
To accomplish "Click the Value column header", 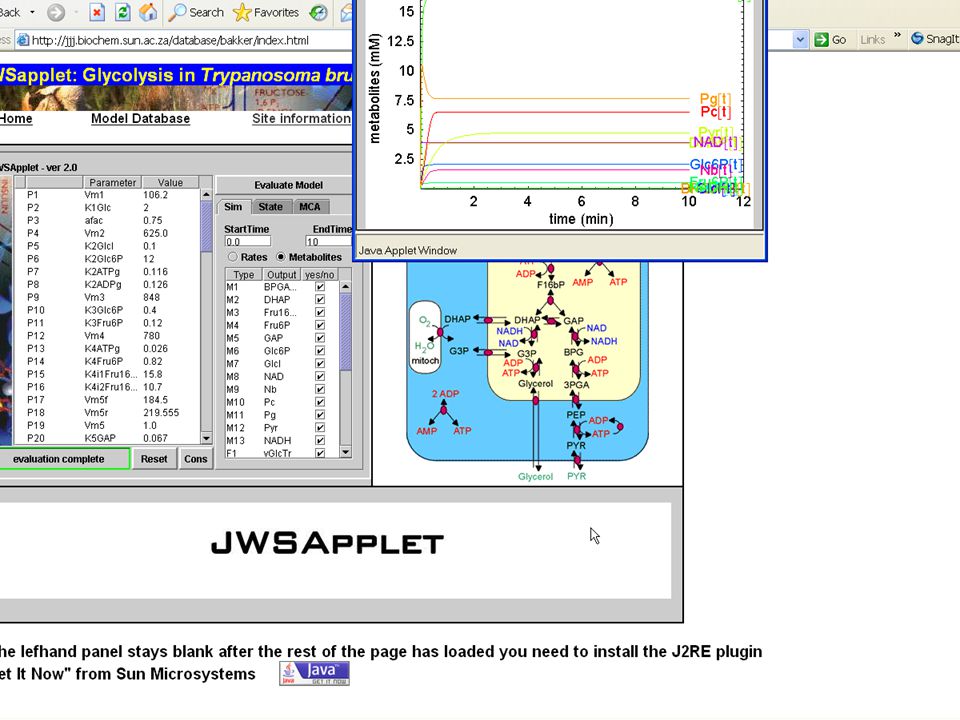I will pyautogui.click(x=170, y=182).
